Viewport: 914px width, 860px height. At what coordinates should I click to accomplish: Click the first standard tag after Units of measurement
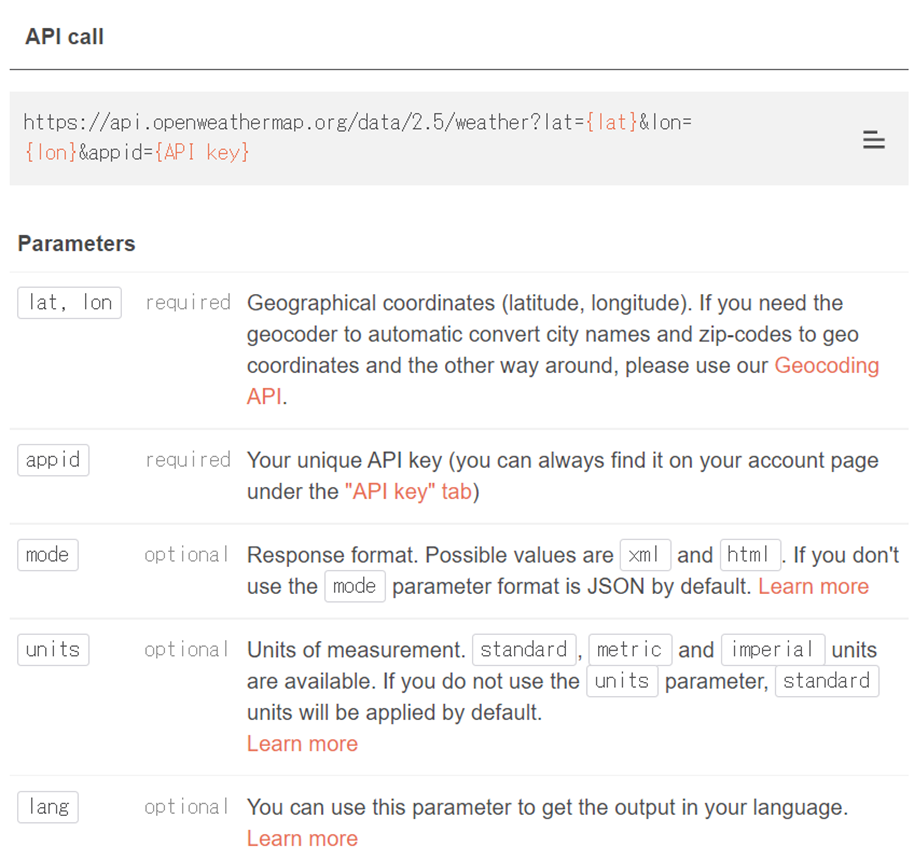524,650
